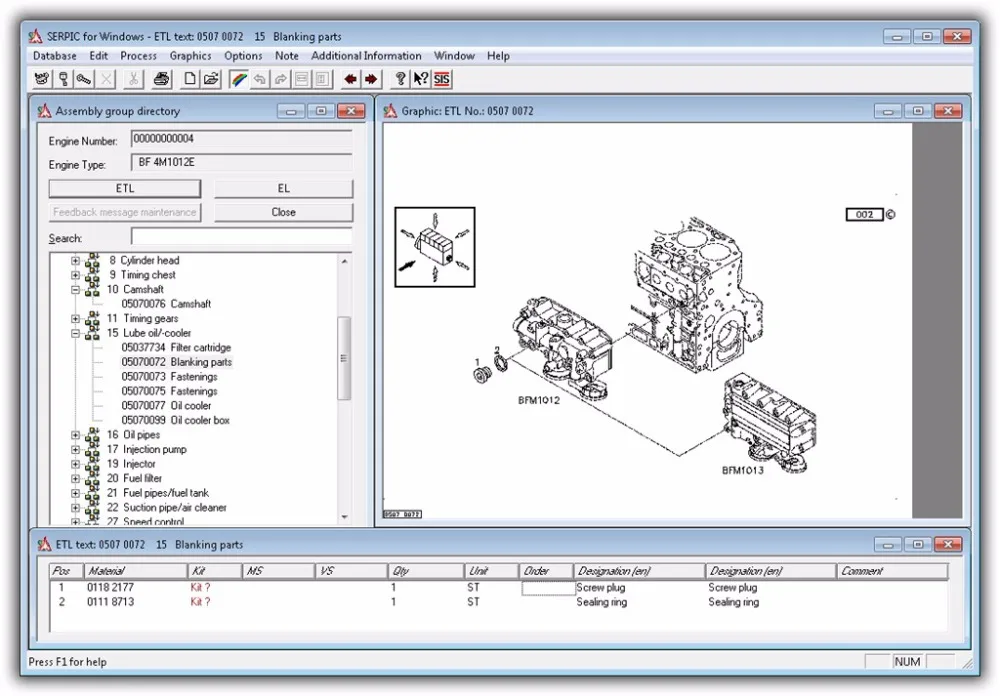Click the engine selection toolbar icon

(42, 79)
